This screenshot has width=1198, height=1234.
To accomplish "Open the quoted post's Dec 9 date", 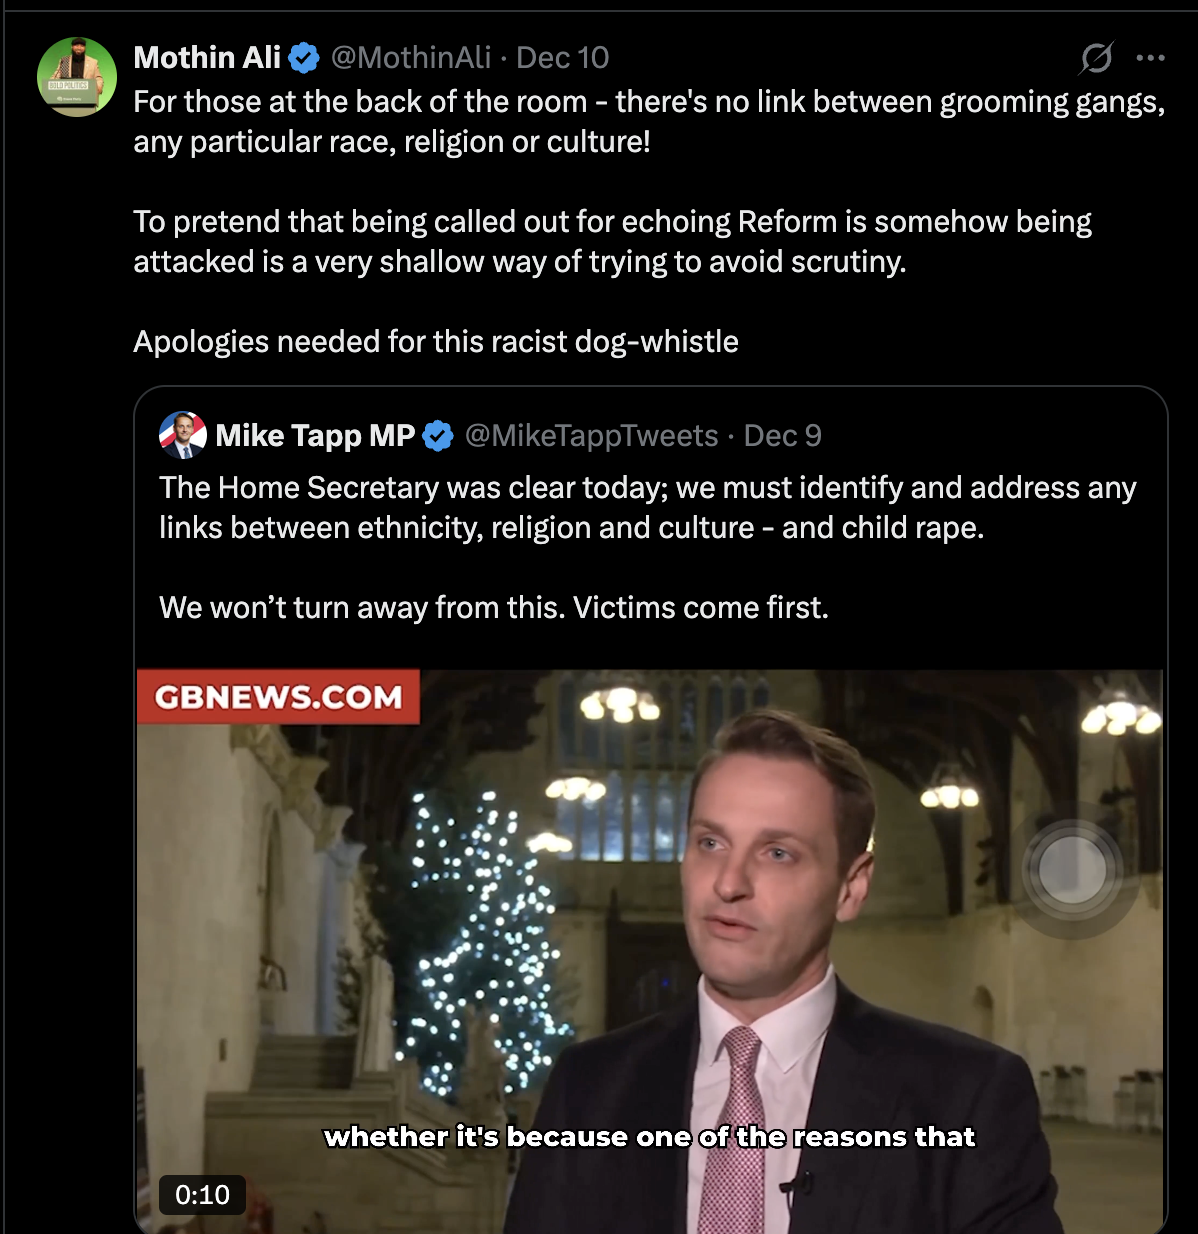I will tap(782, 436).
